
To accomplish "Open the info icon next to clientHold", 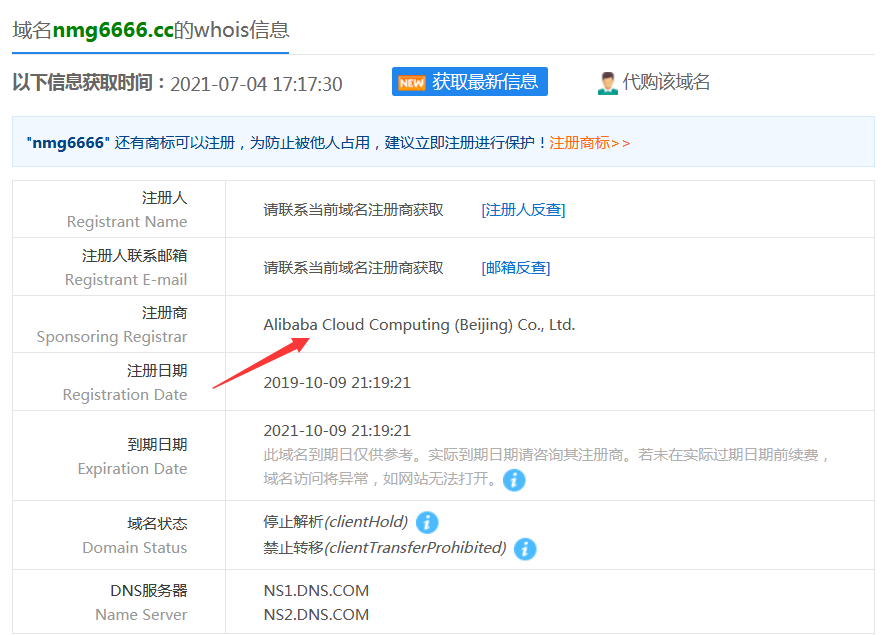I will tap(427, 522).
